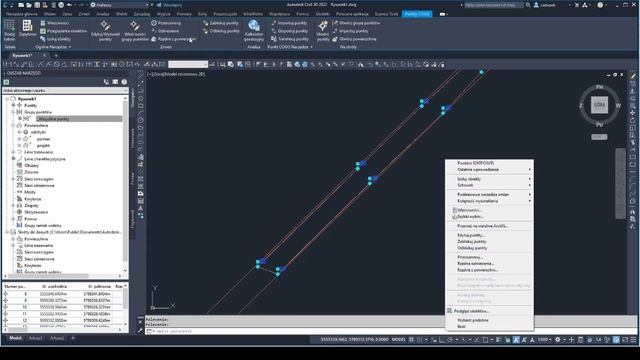
Task: Open Wlasciwosci in Ogolne Narzedzia panel
Action: click(55, 23)
